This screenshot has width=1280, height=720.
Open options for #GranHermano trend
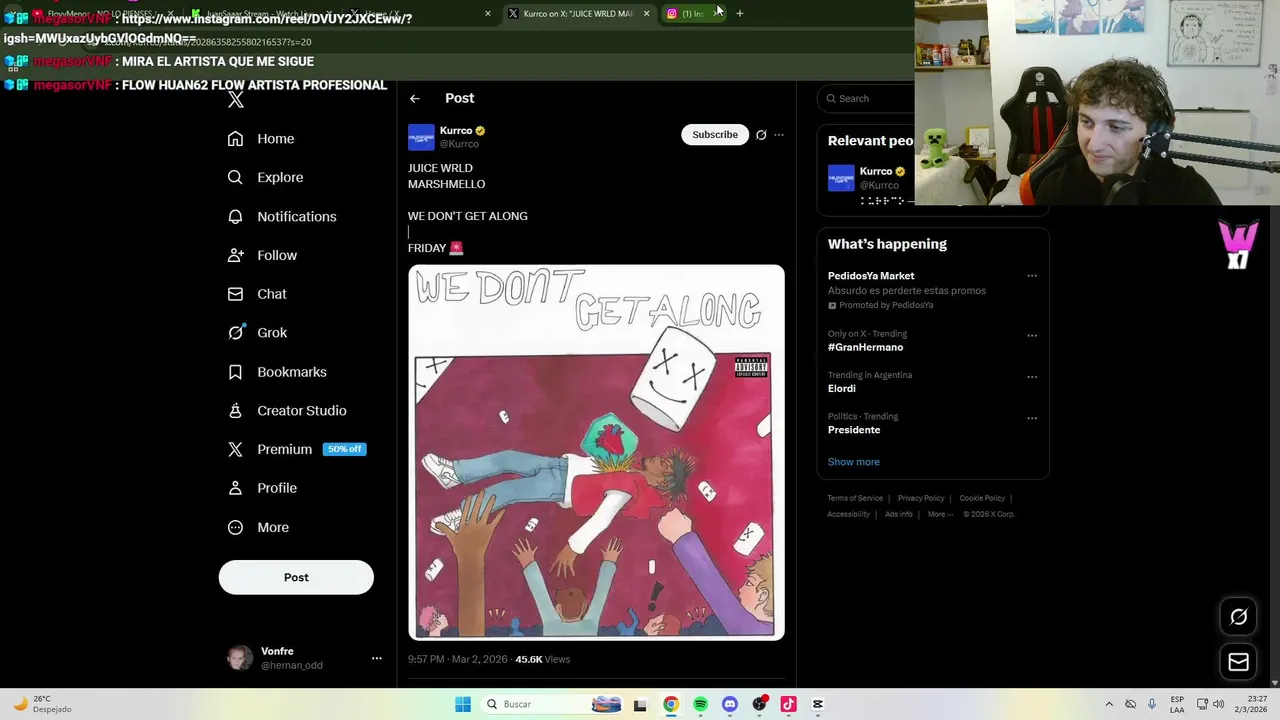click(x=1032, y=335)
